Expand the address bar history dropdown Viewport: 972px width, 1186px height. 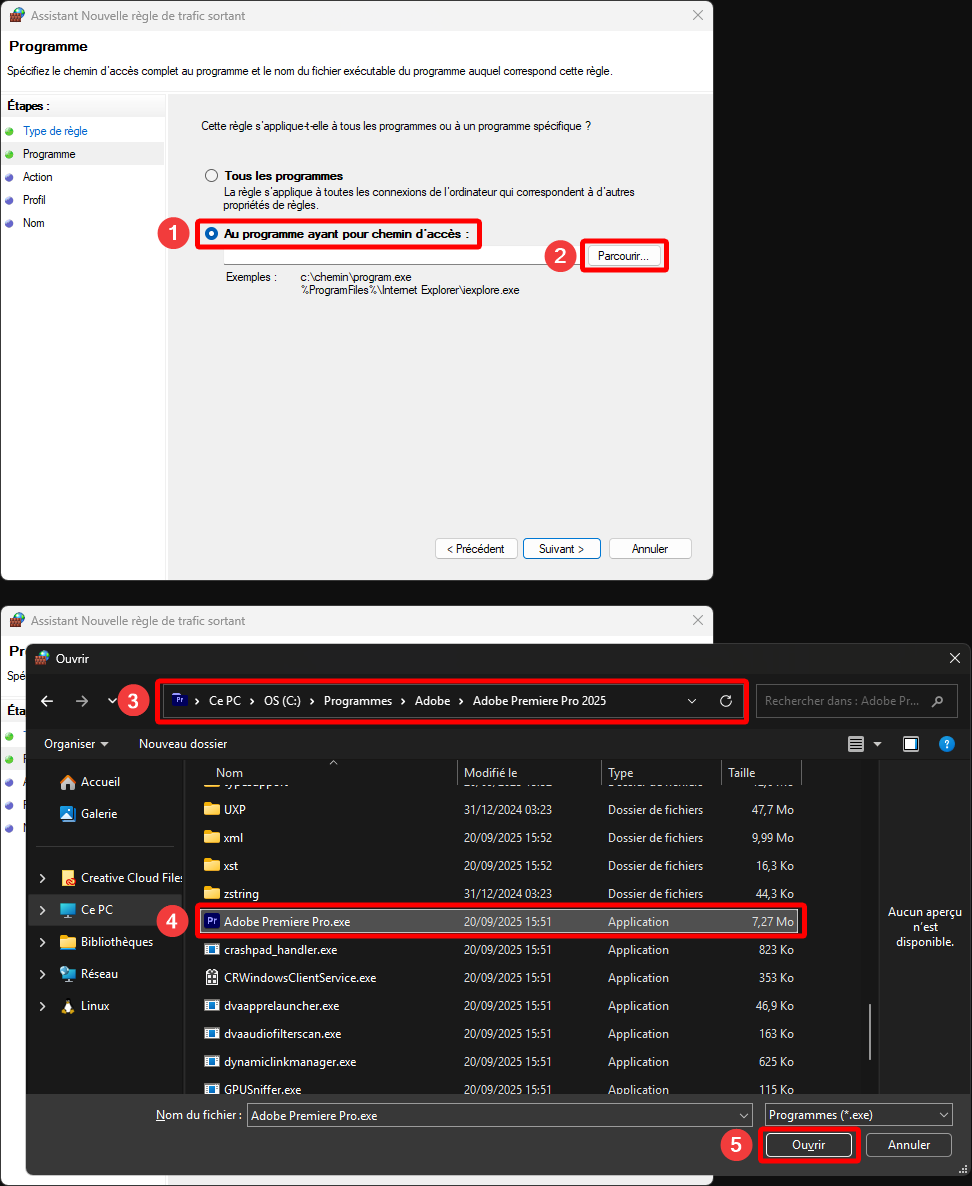coord(692,701)
